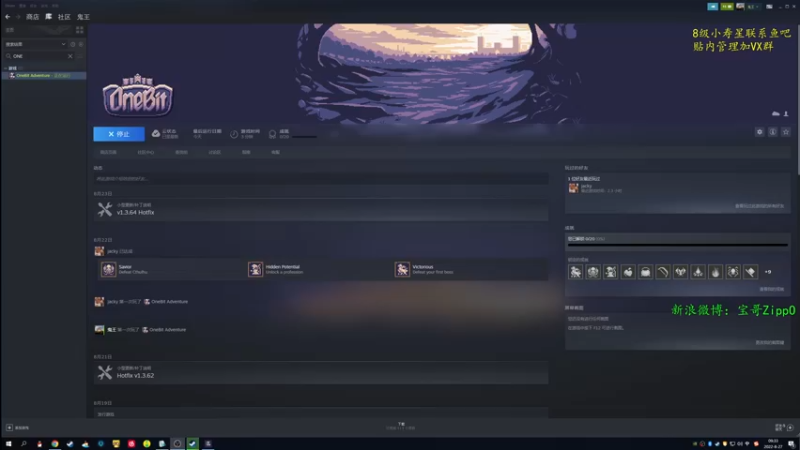800x450 pixels.
Task: Open the last game sub-tab link
Action: pos(276,153)
